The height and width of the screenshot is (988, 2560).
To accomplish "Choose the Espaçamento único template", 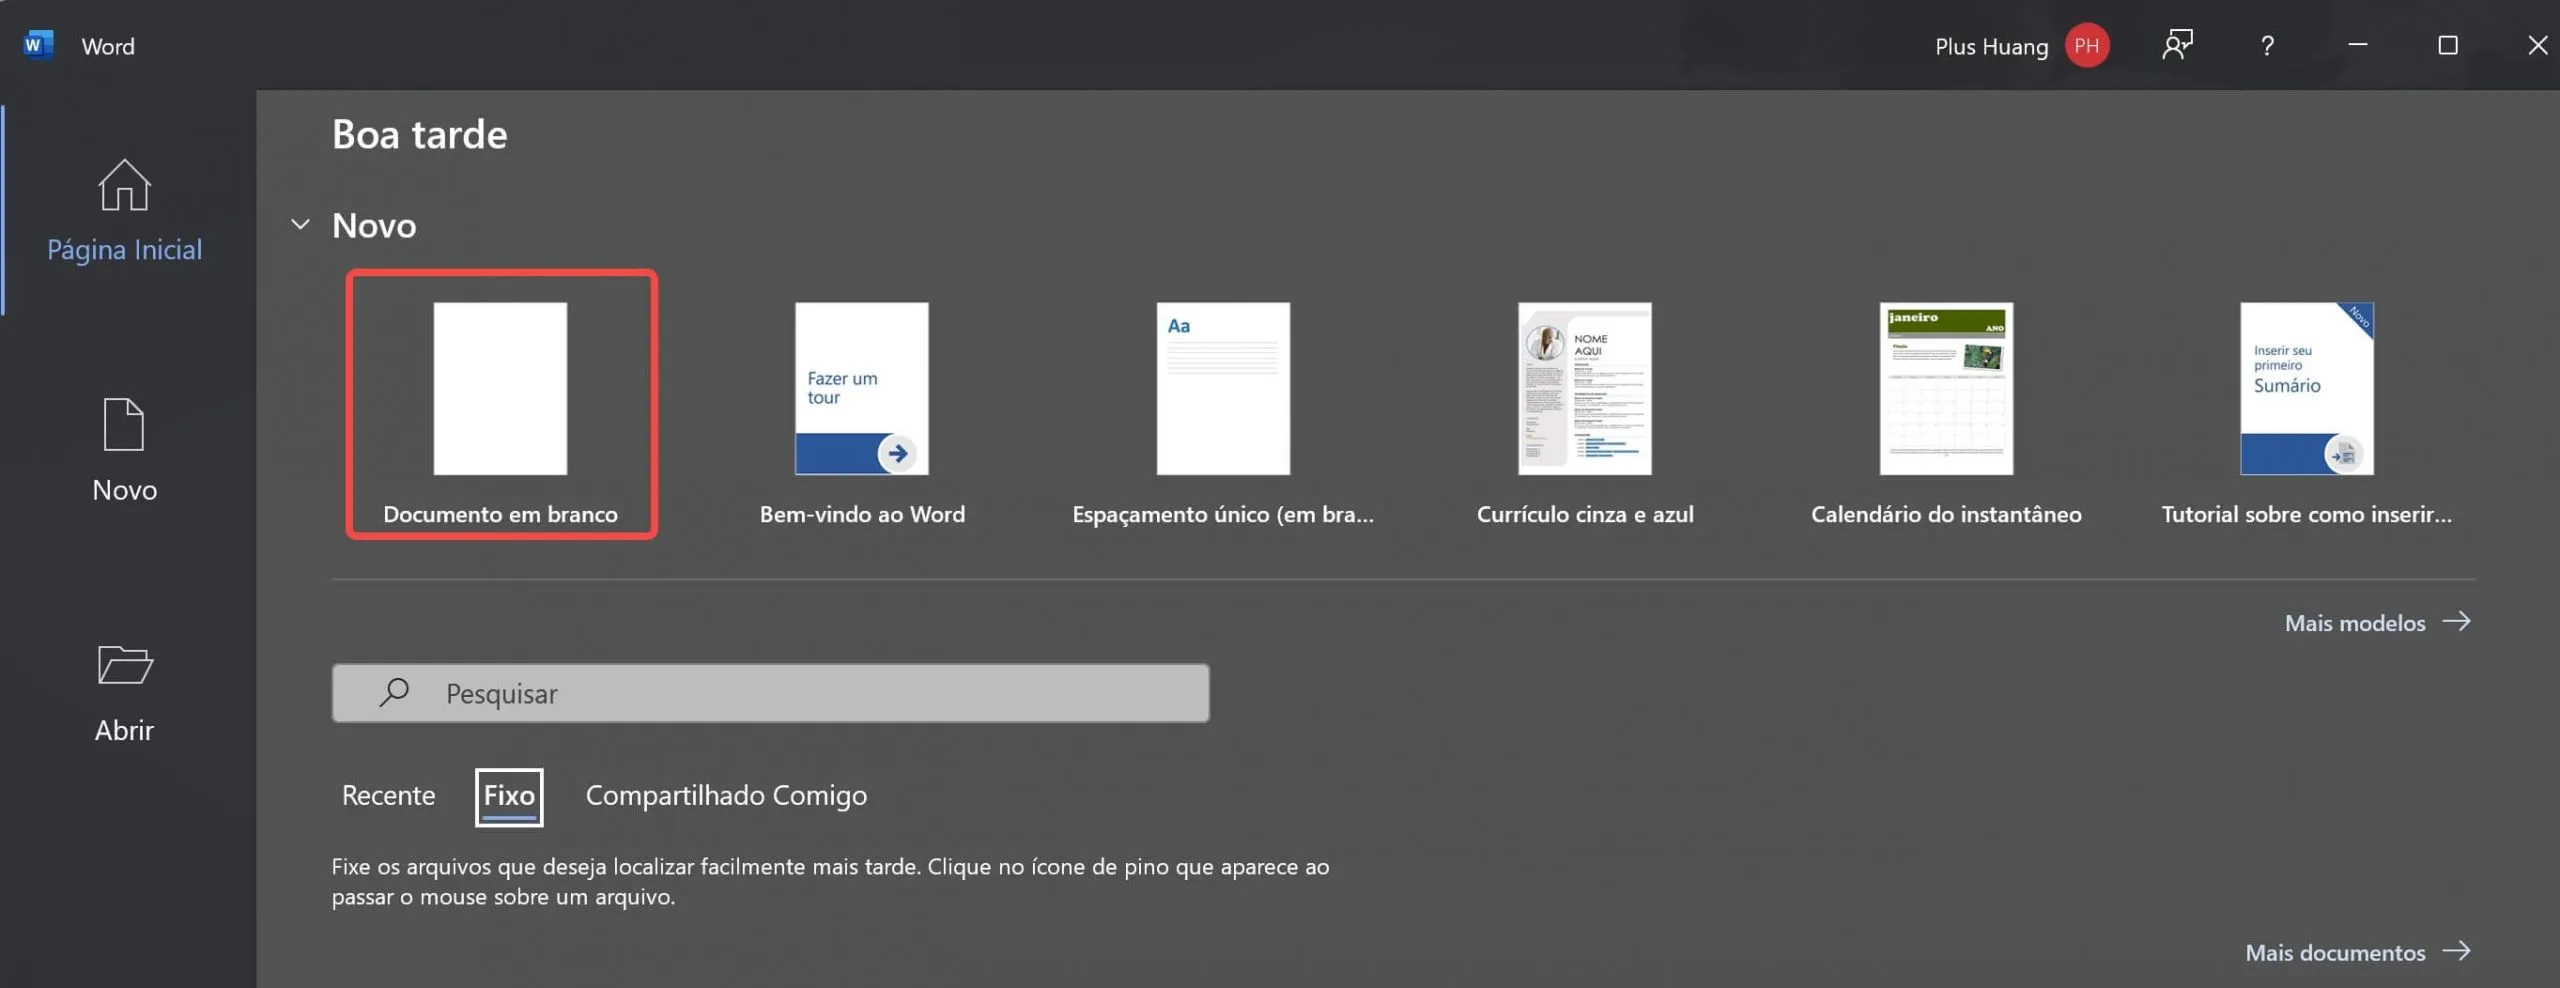I will pyautogui.click(x=1223, y=413).
